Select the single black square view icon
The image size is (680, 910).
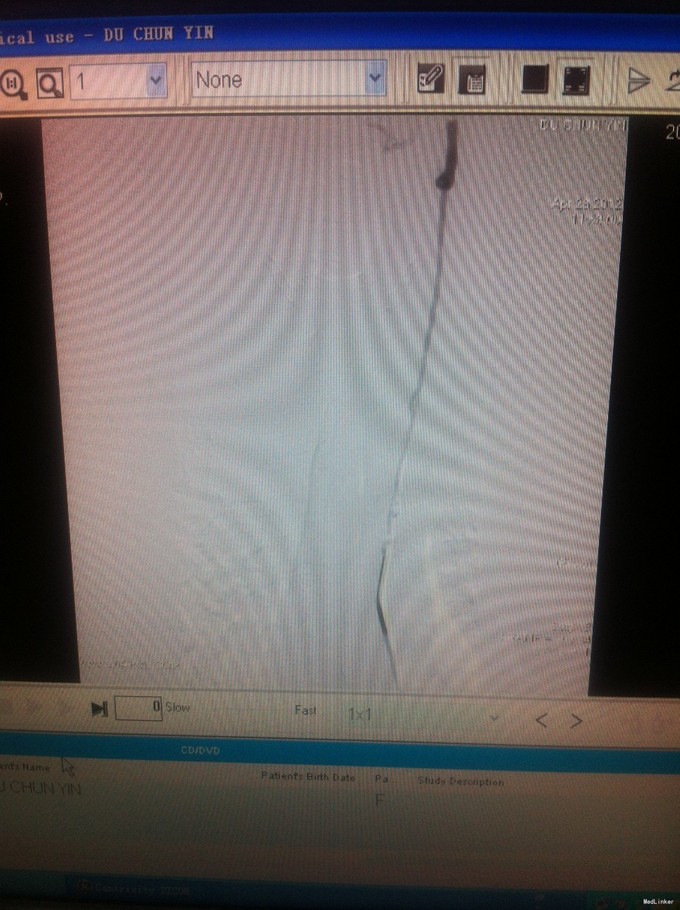[x=535, y=79]
